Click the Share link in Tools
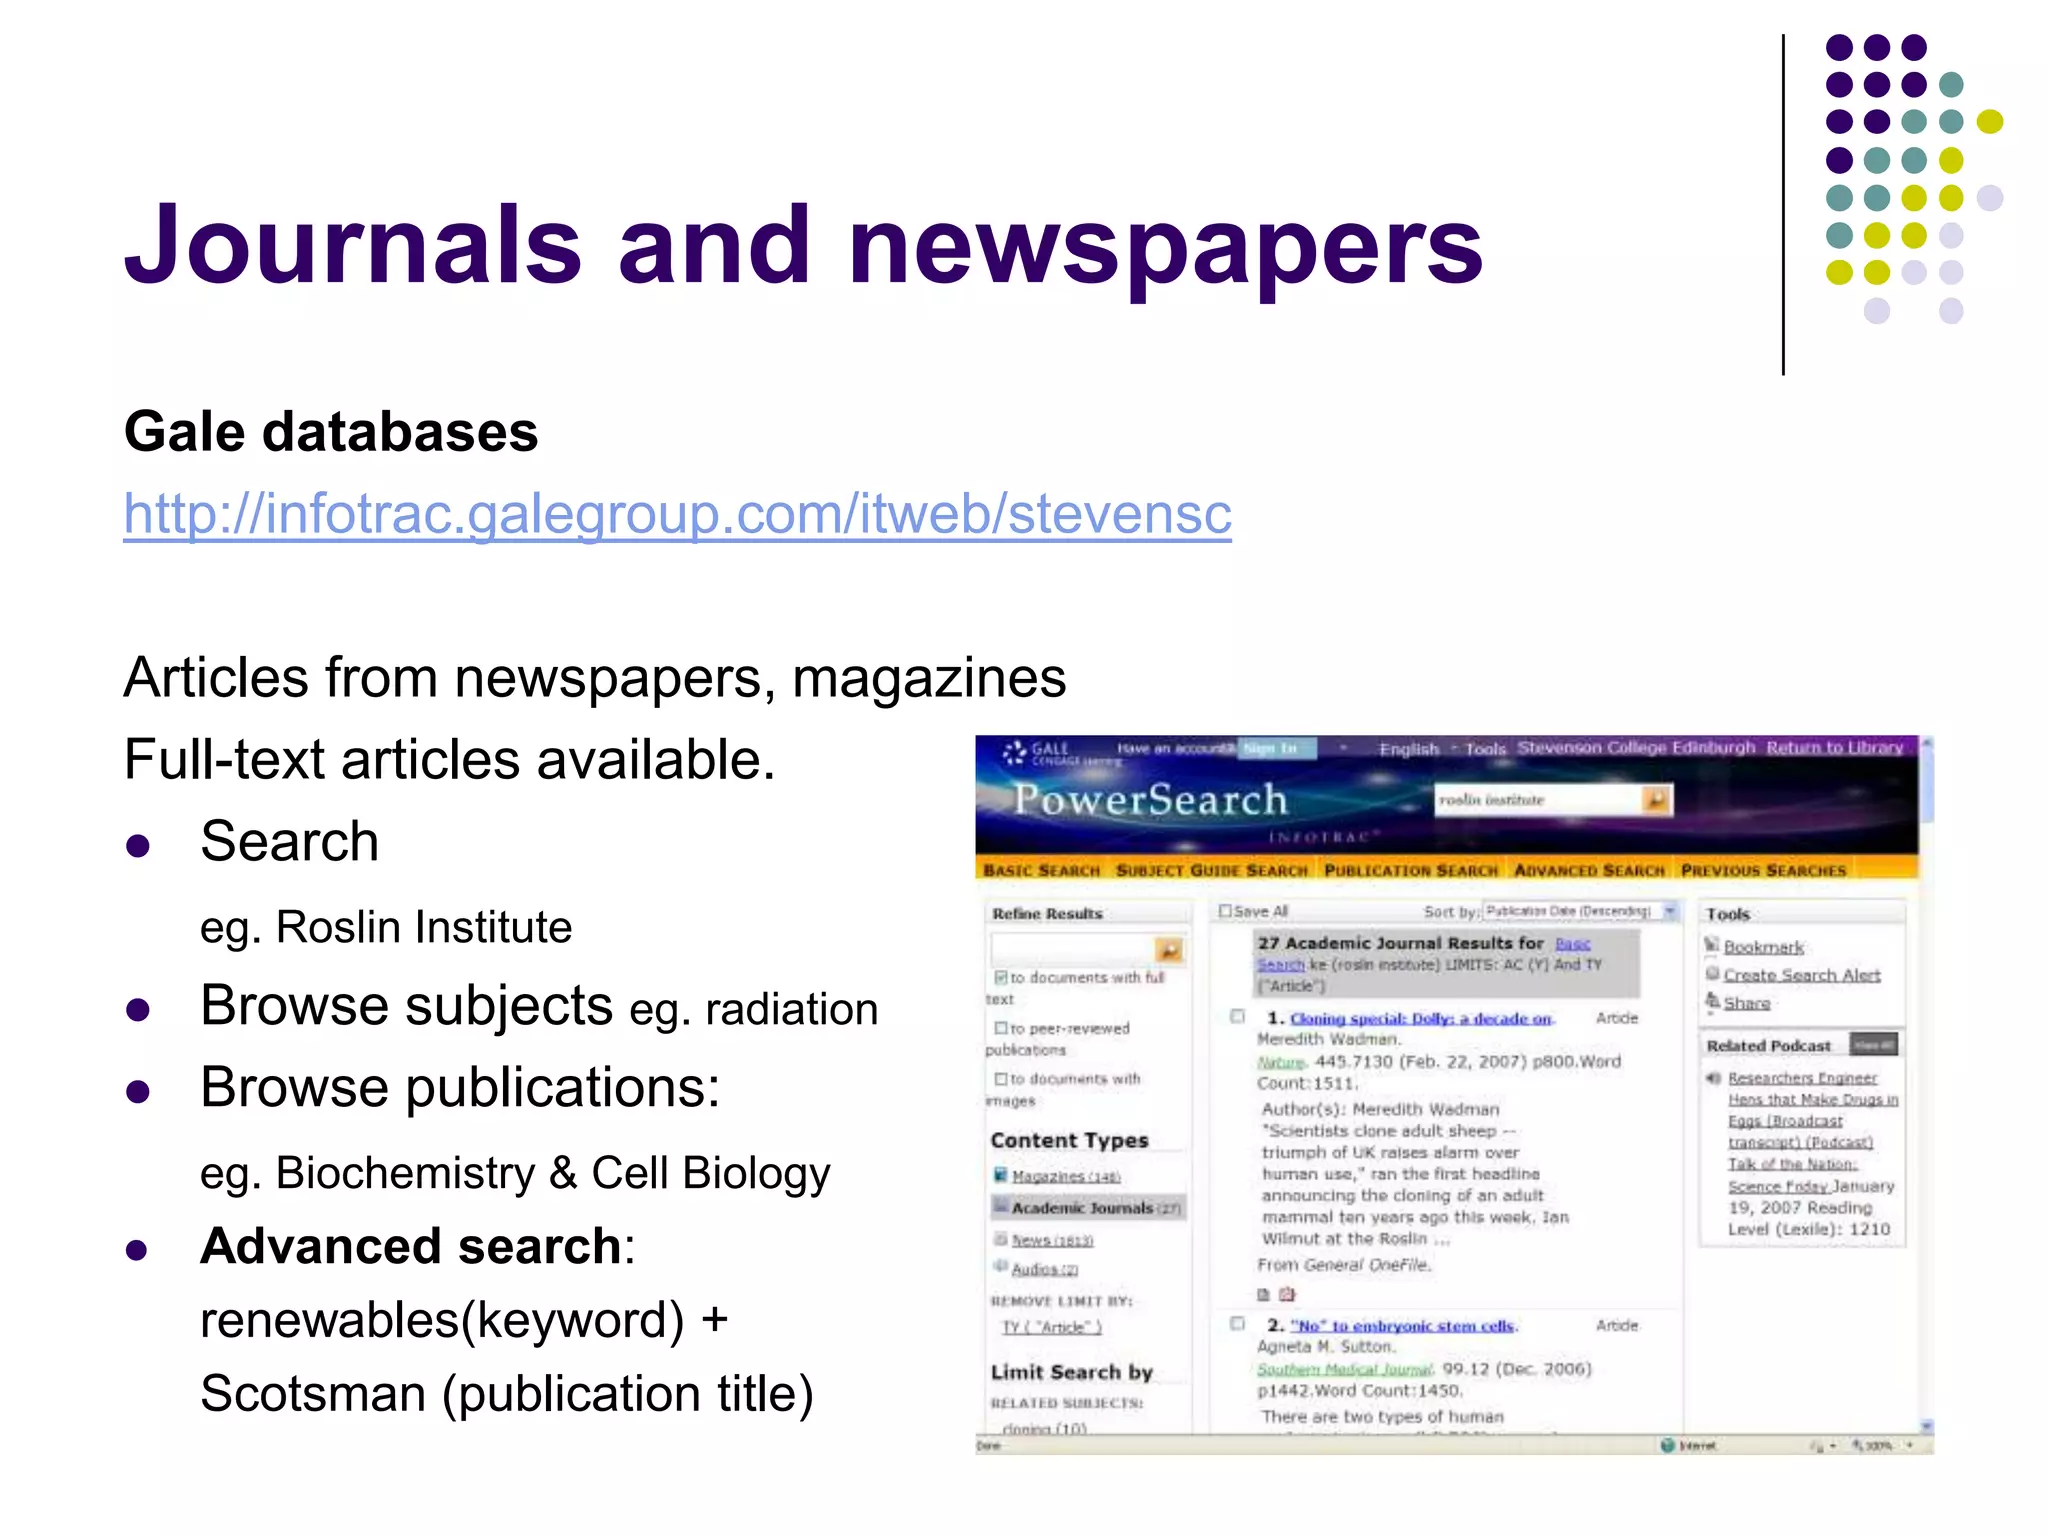This screenshot has width=2048, height=1536. tap(1747, 1002)
